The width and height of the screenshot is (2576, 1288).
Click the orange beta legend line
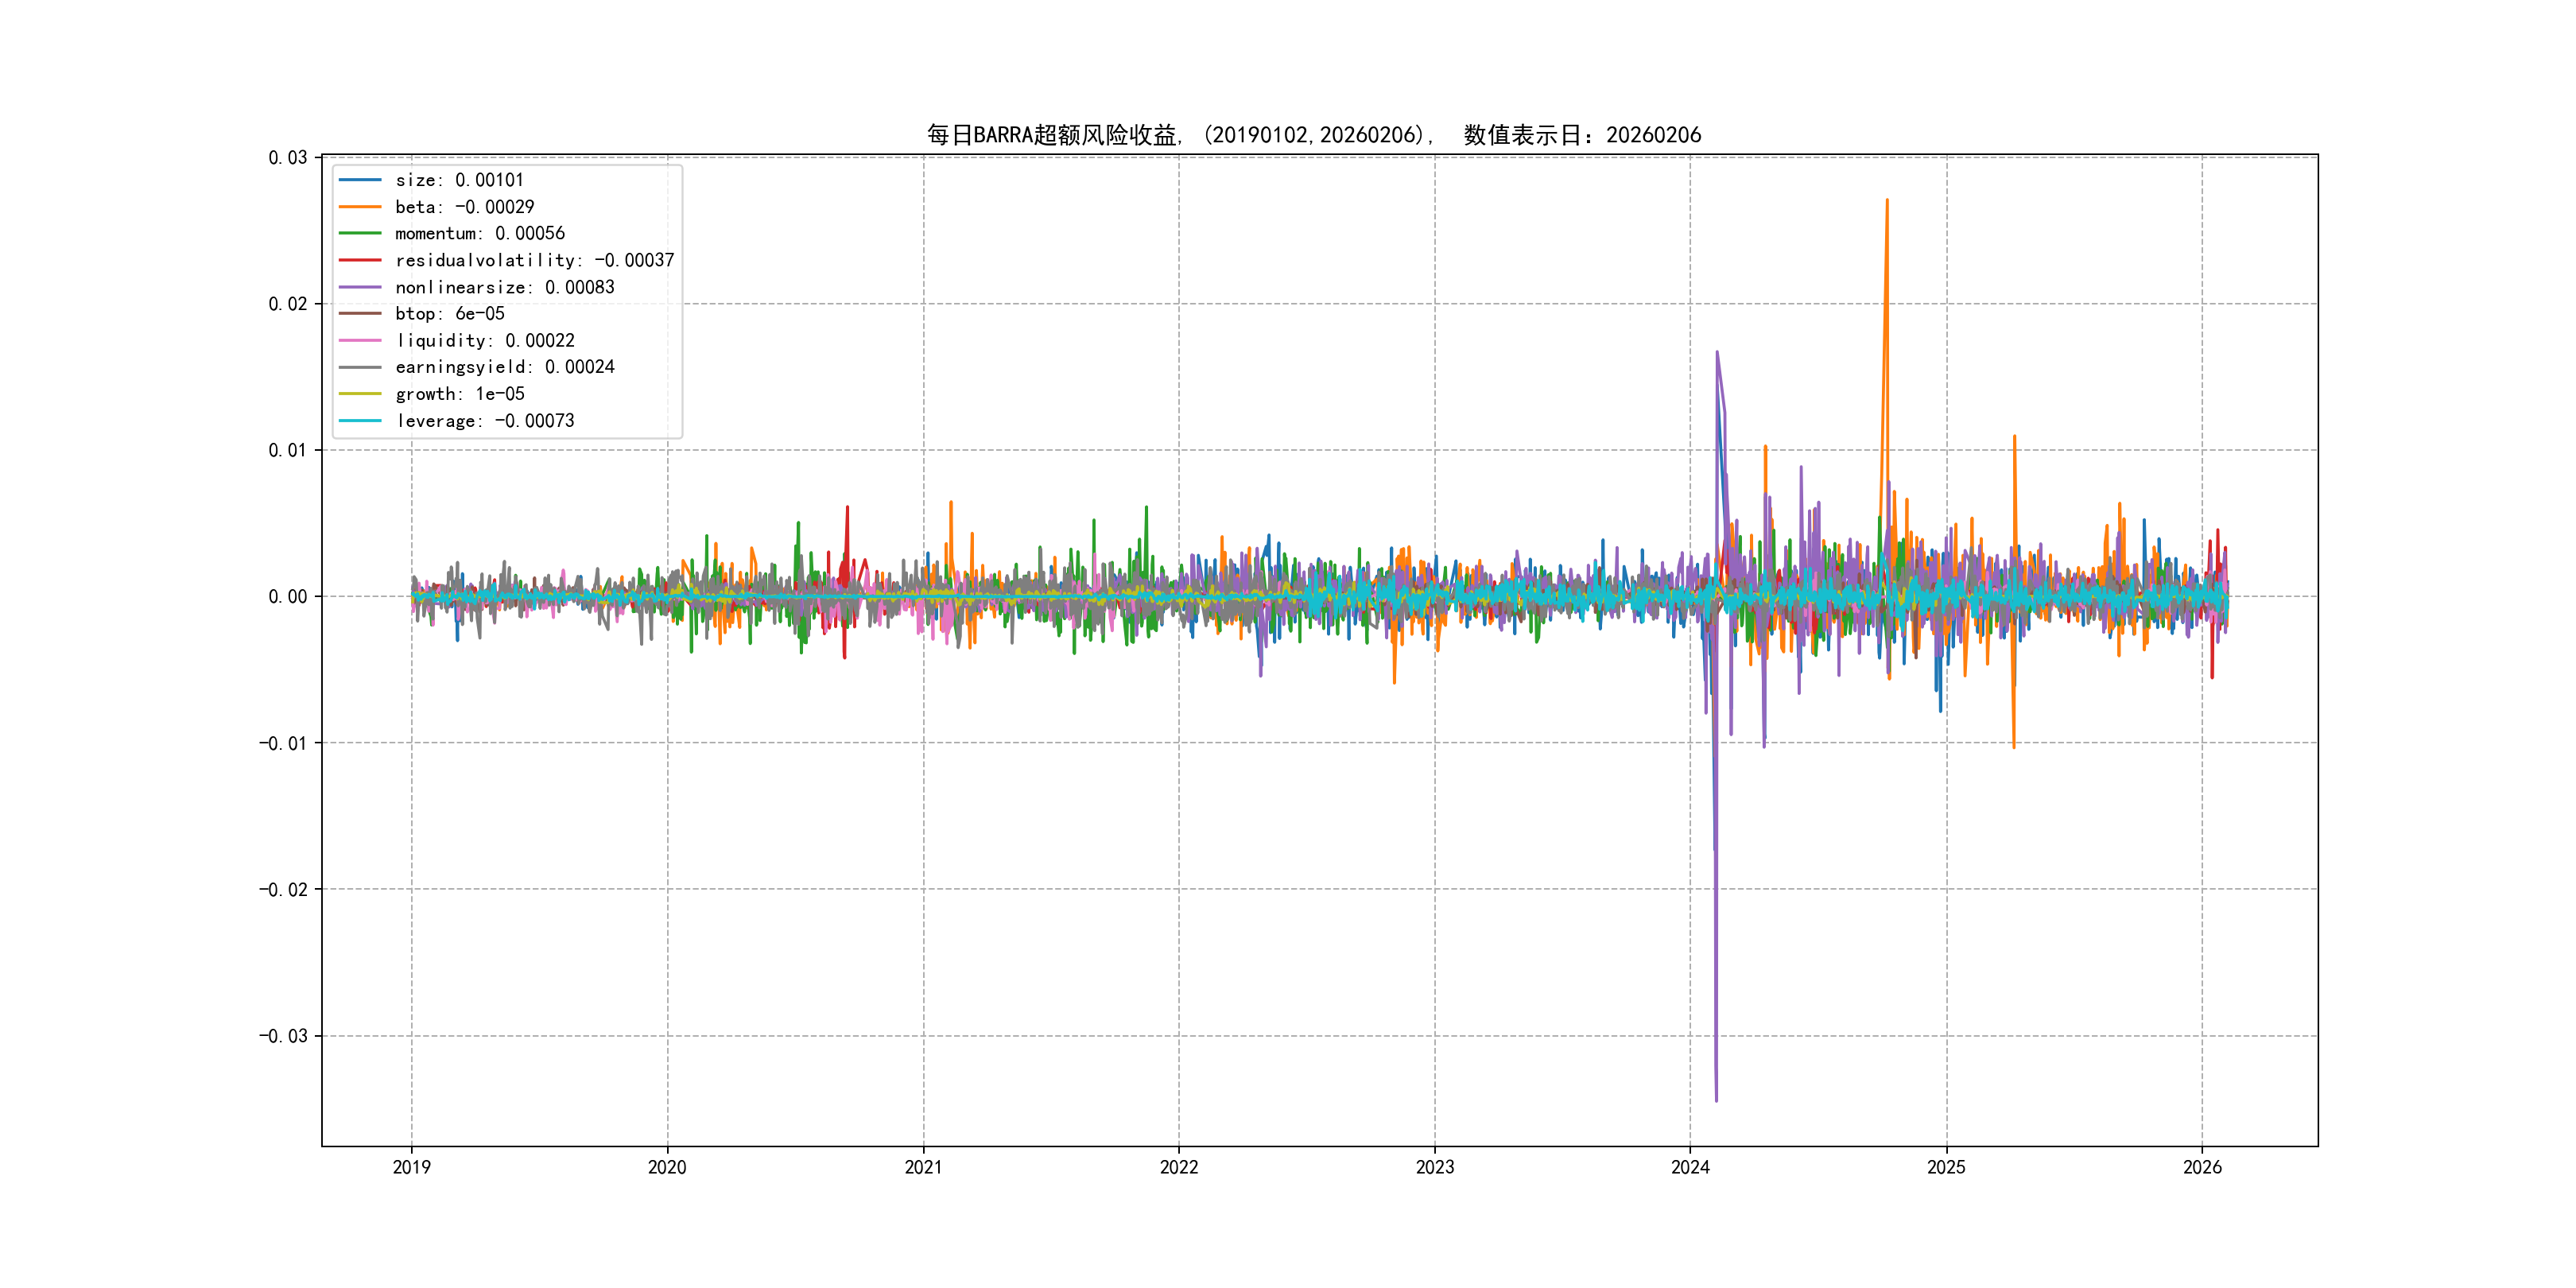point(360,207)
